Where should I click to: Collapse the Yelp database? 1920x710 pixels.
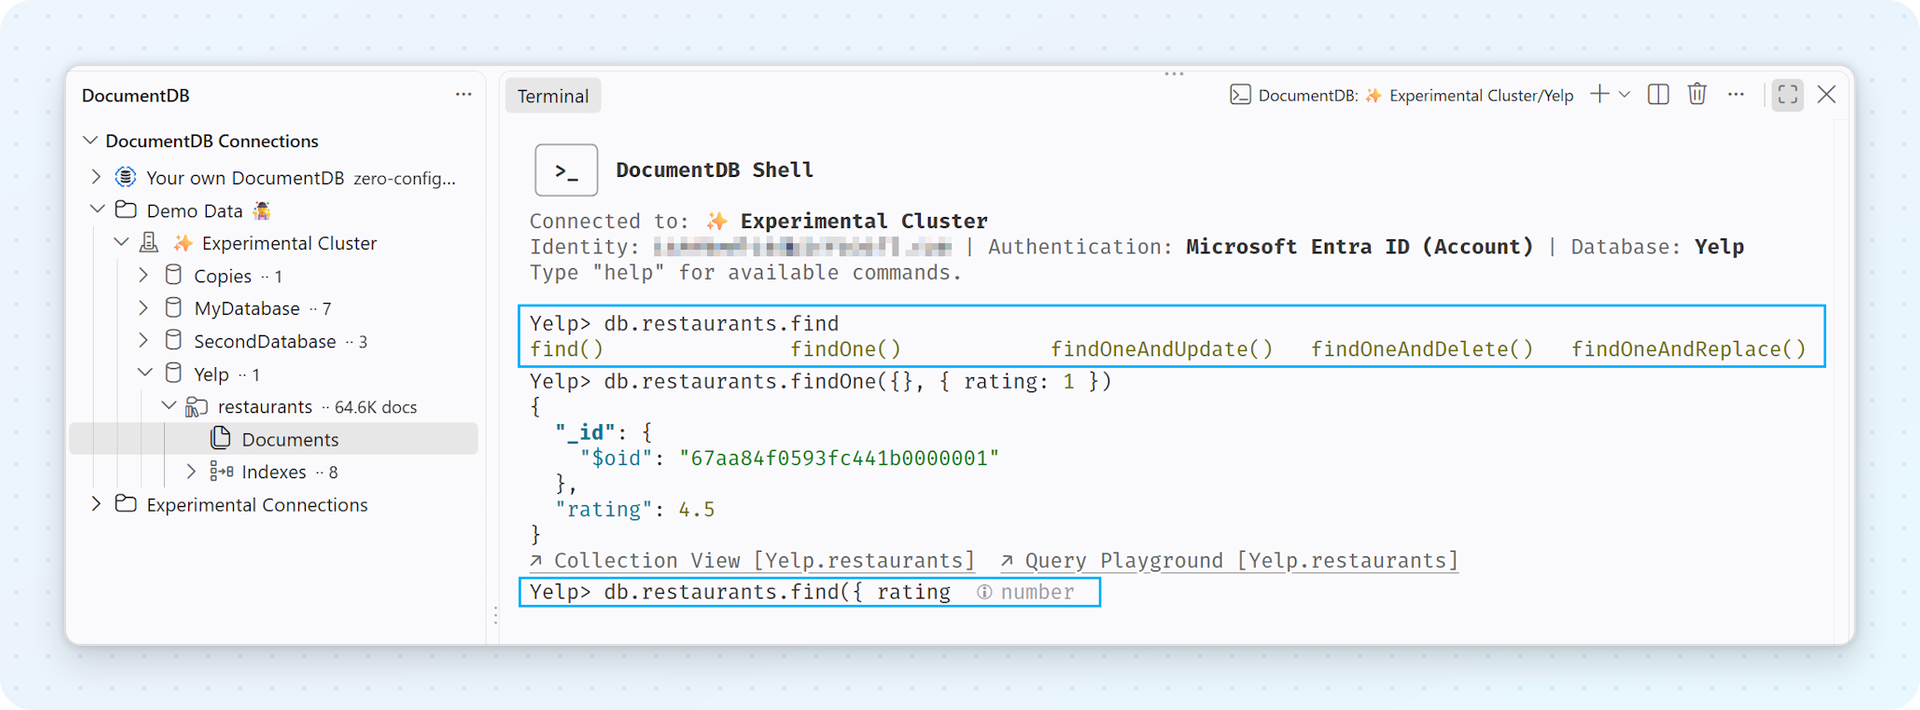pyautogui.click(x=145, y=373)
